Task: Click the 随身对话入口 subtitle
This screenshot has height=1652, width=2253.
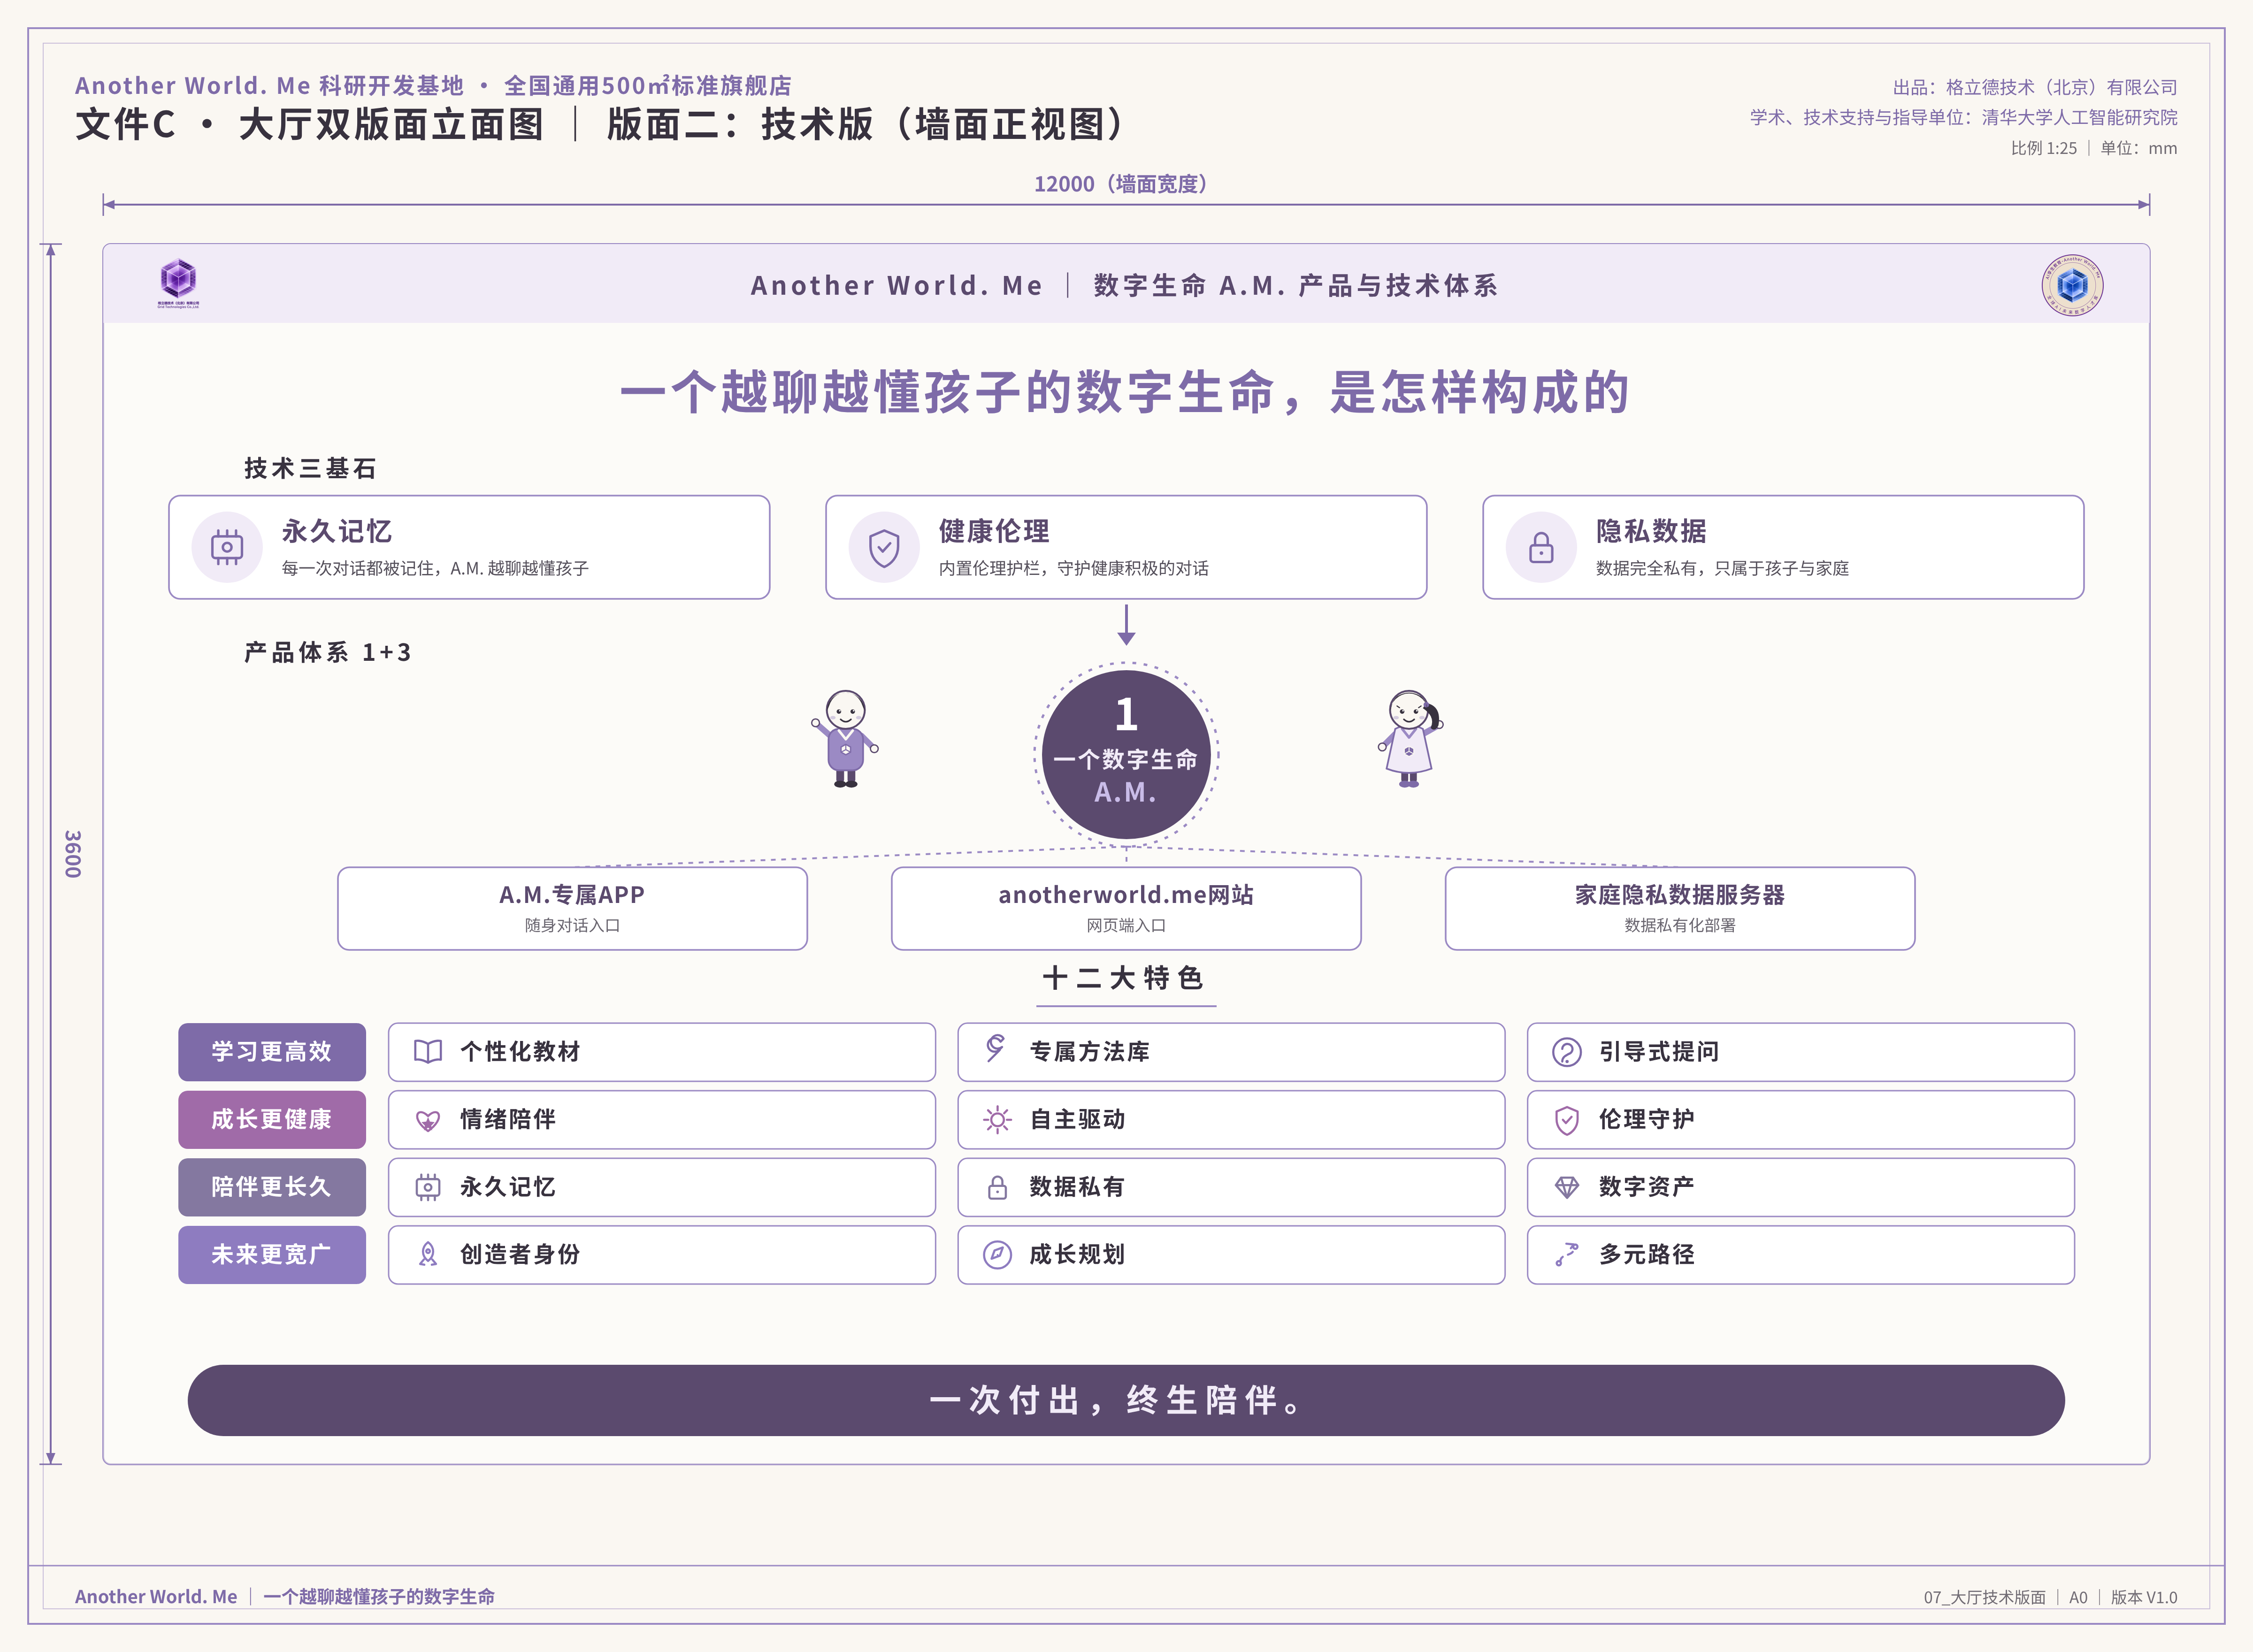Action: pos(572,925)
